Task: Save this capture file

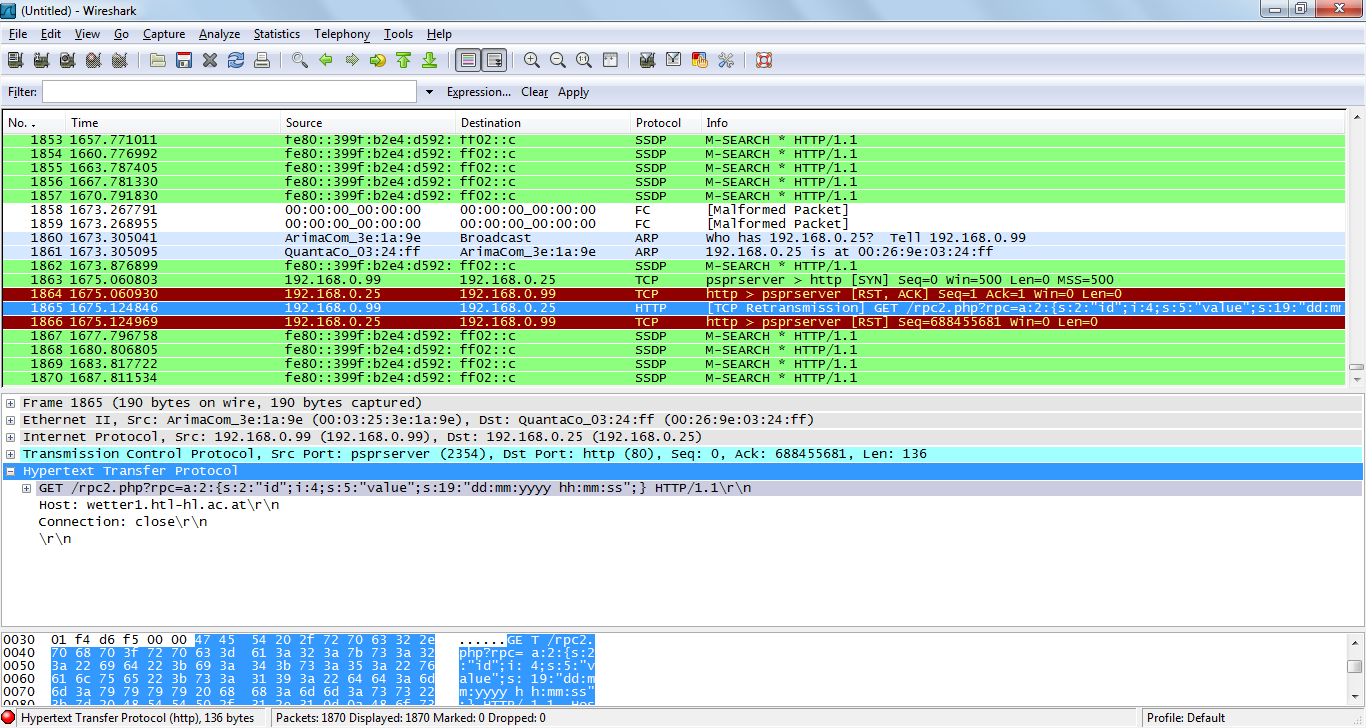Action: [184, 60]
